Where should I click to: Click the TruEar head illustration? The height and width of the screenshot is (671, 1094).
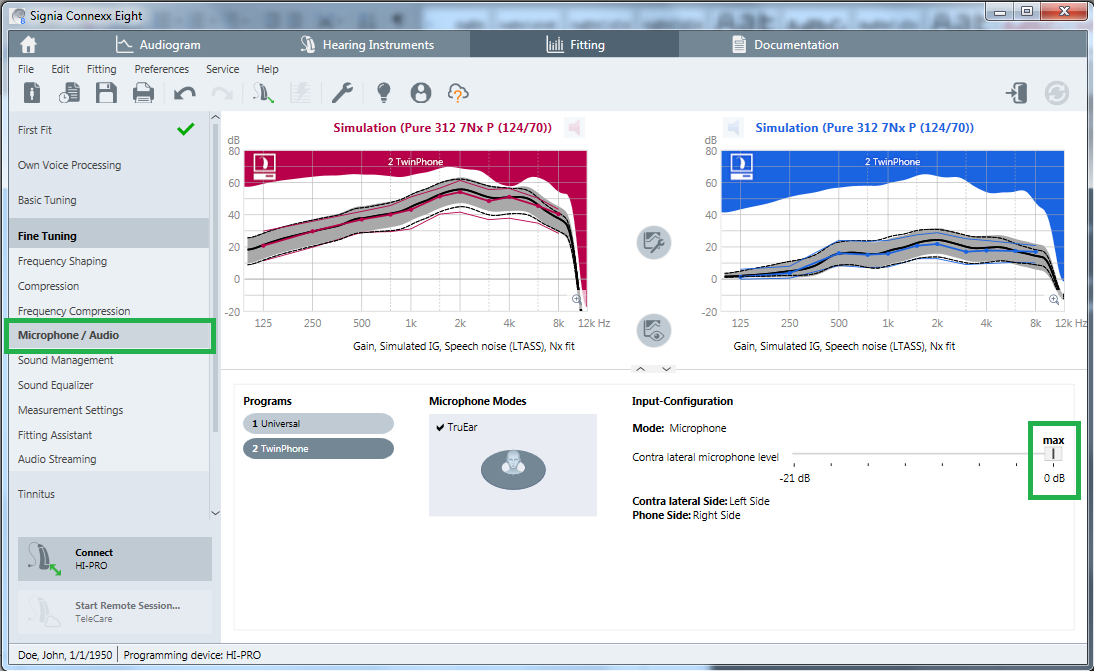click(513, 469)
